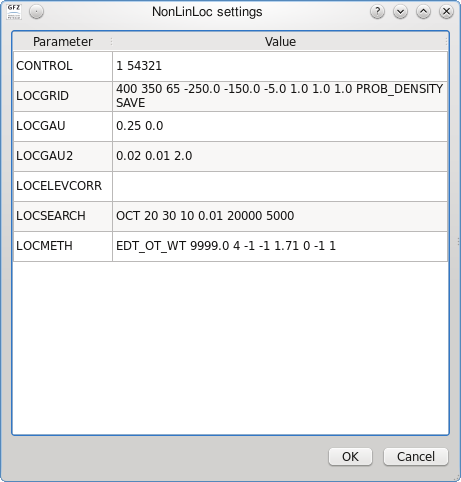Click the value cell '0.02 0.01 2.0'
The width and height of the screenshot is (461, 482).
click(280, 156)
